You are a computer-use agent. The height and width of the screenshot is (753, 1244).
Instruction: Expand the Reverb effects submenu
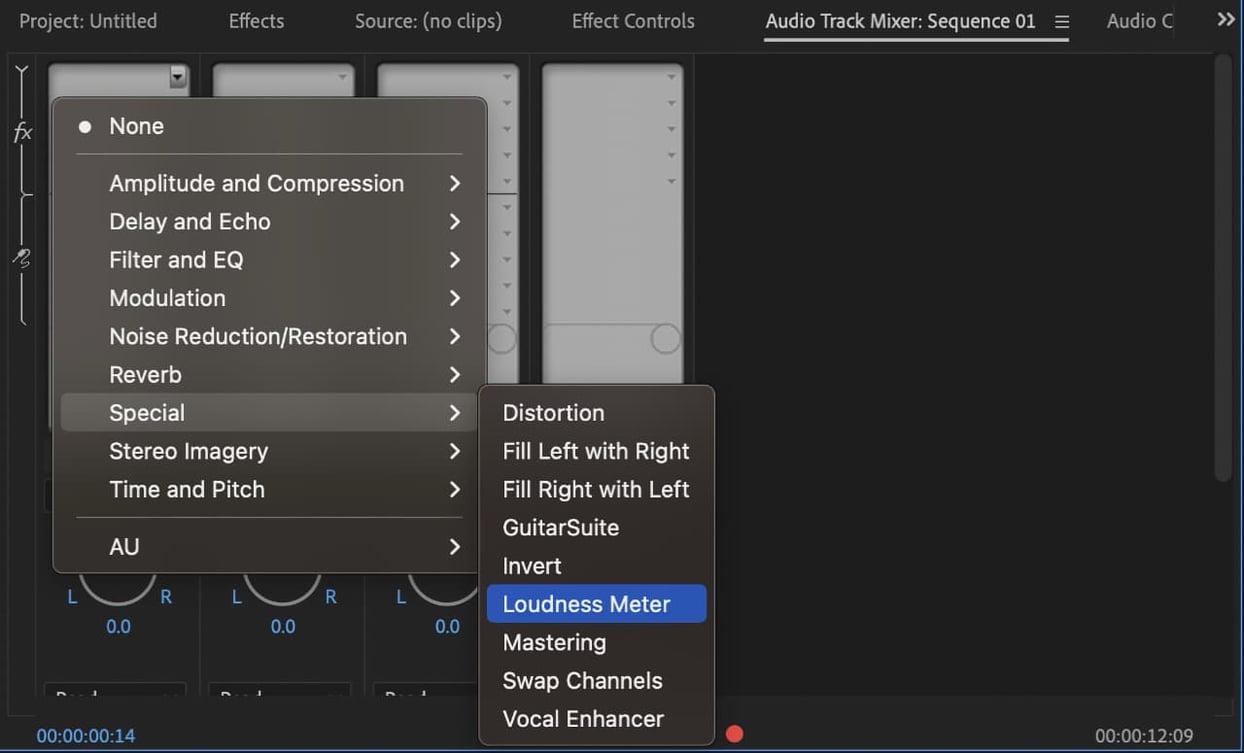point(146,374)
